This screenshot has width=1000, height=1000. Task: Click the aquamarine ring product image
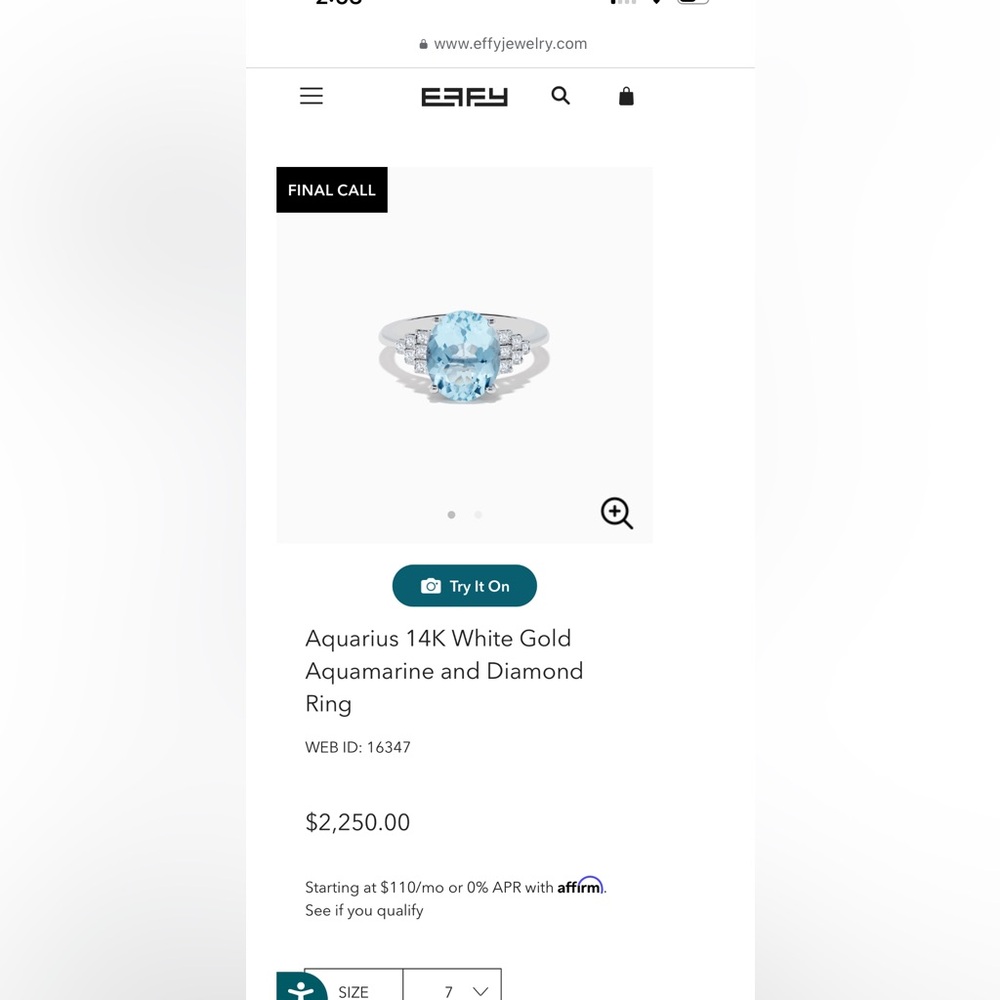point(464,355)
